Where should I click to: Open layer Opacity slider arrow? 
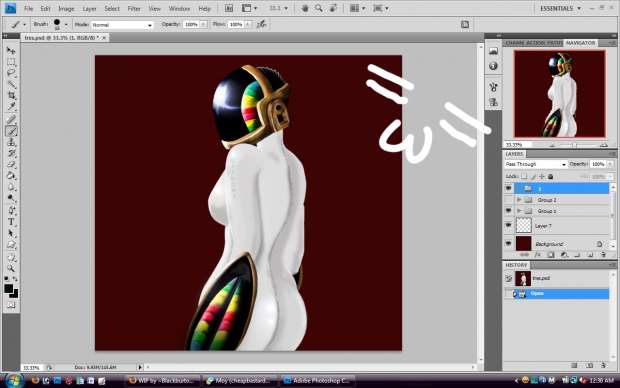pos(611,164)
